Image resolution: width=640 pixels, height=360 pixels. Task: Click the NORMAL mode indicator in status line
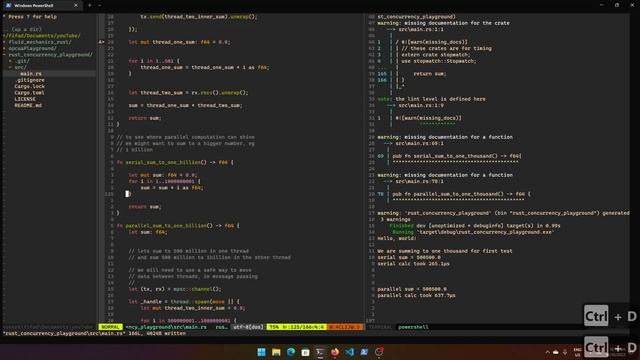coord(110,327)
